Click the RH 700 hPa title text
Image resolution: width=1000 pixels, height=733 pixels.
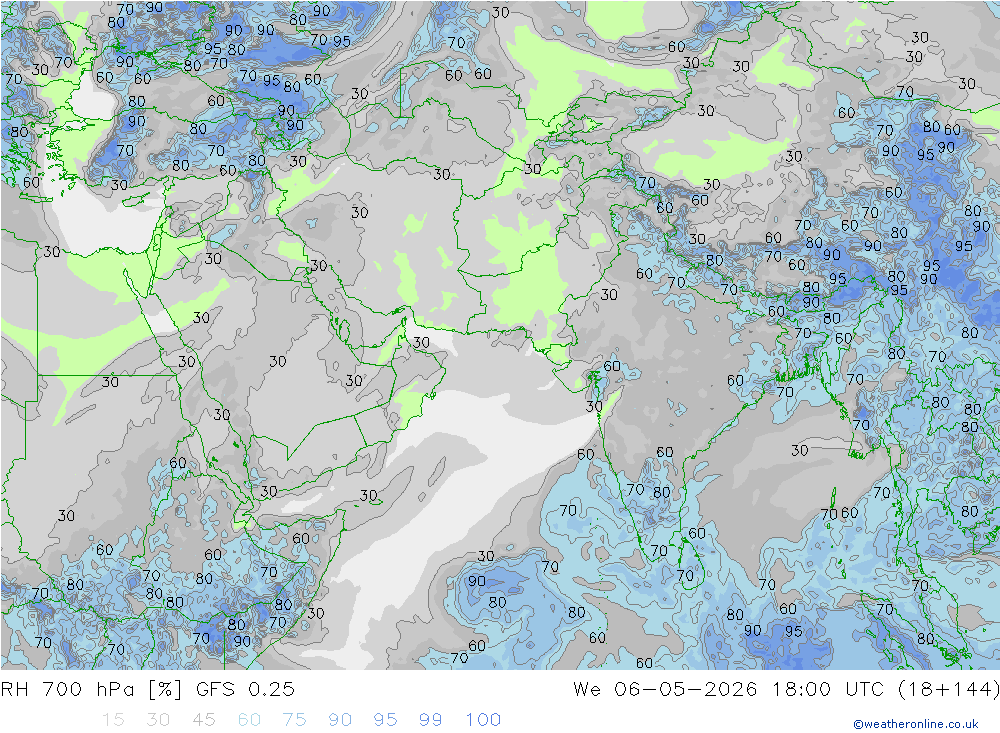68,689
